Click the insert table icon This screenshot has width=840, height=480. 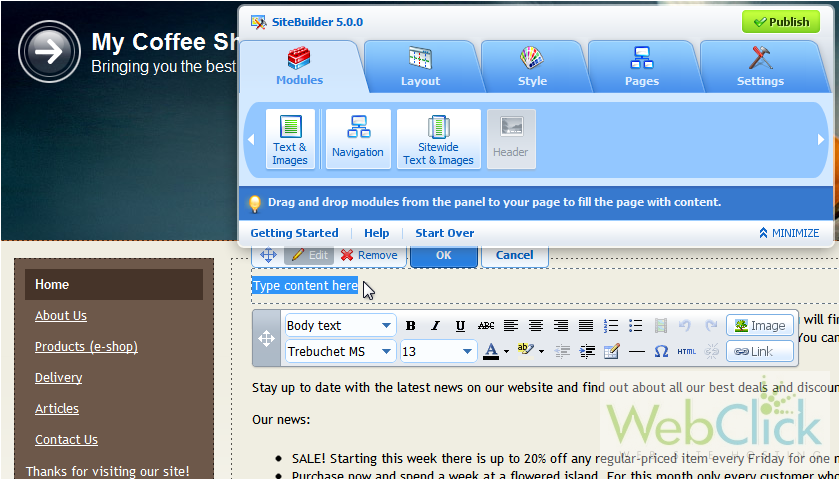611,351
